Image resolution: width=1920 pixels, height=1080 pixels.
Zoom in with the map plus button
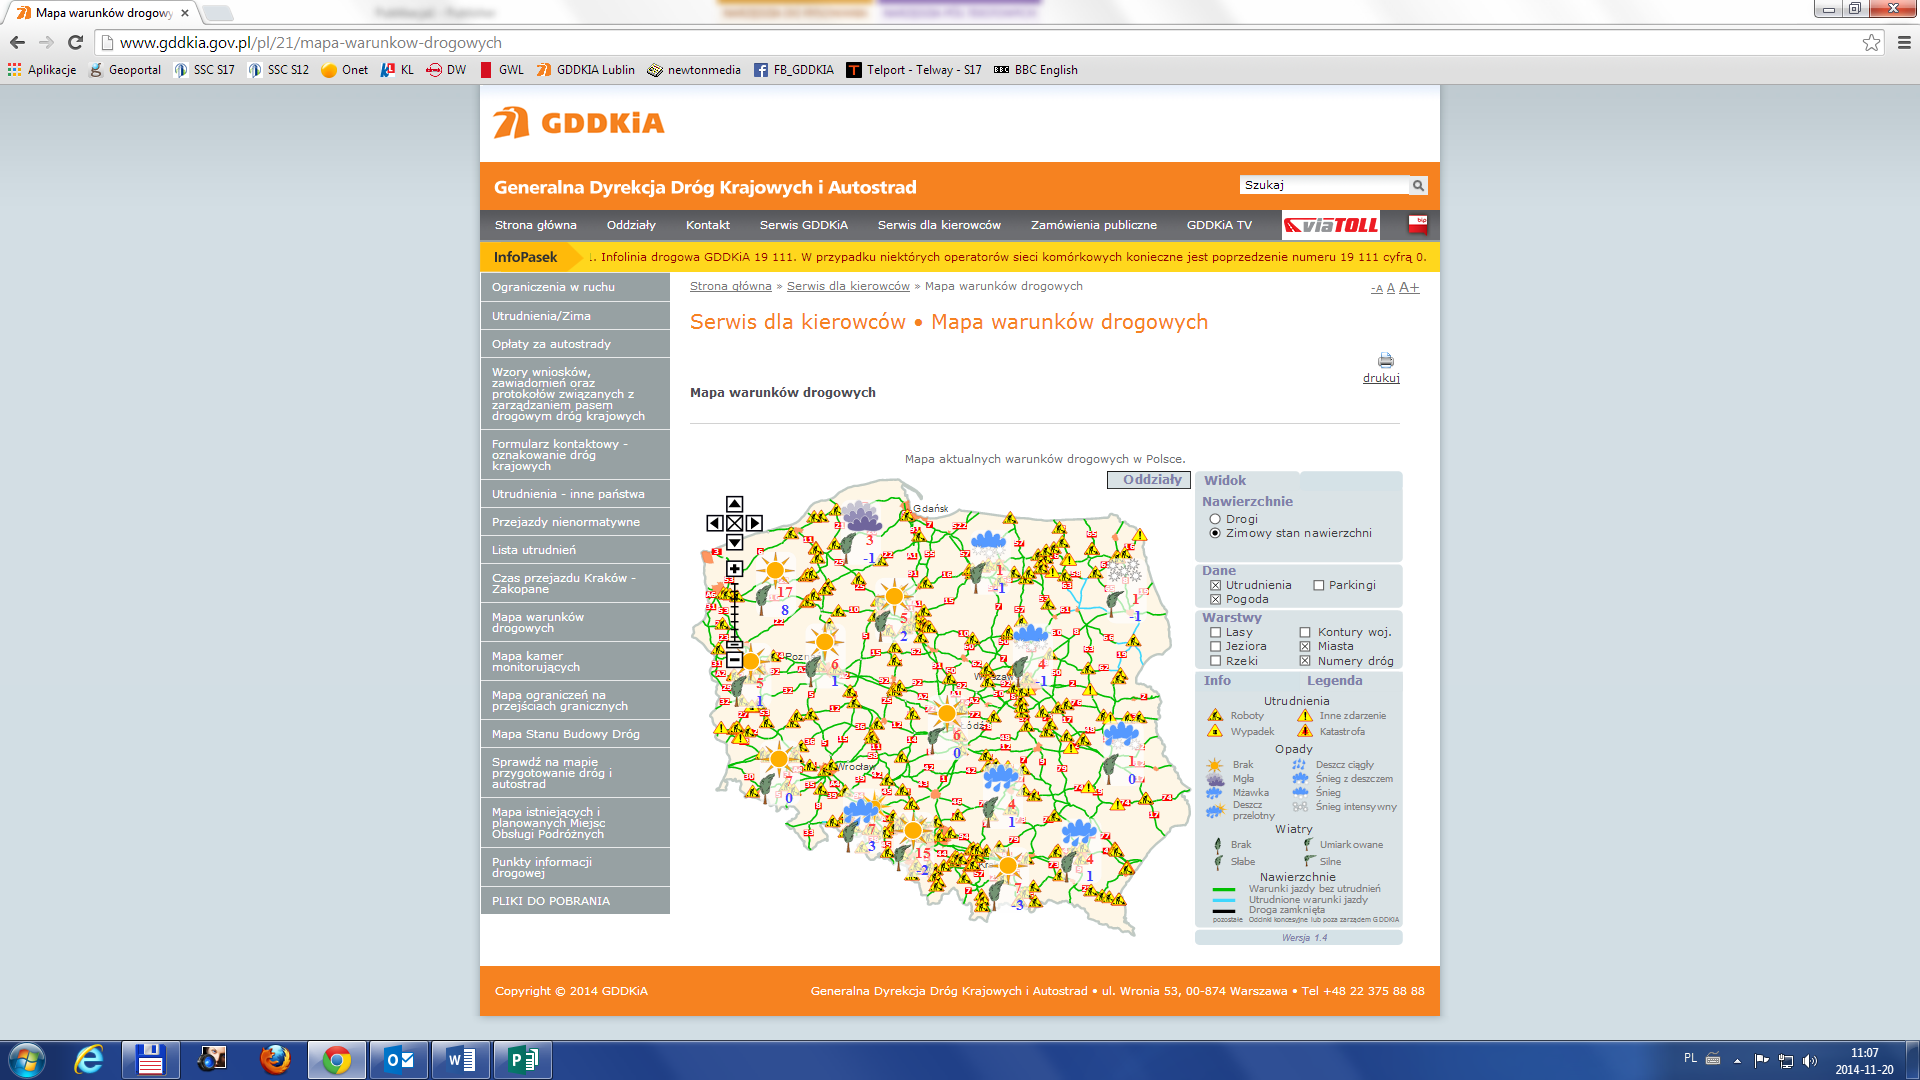pyautogui.click(x=734, y=569)
